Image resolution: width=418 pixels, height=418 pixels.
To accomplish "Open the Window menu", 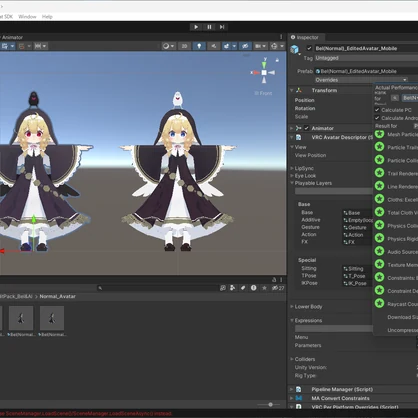I will click(27, 16).
